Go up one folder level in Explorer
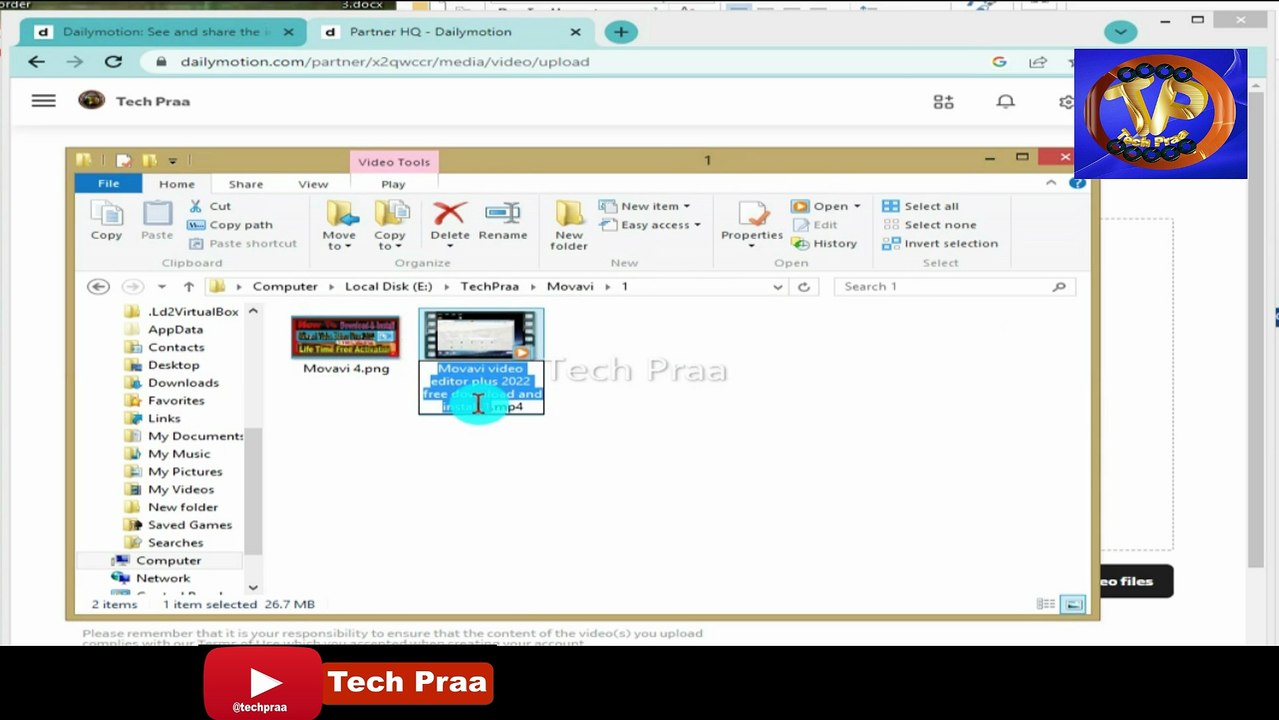The image size is (1279, 720). tap(188, 286)
